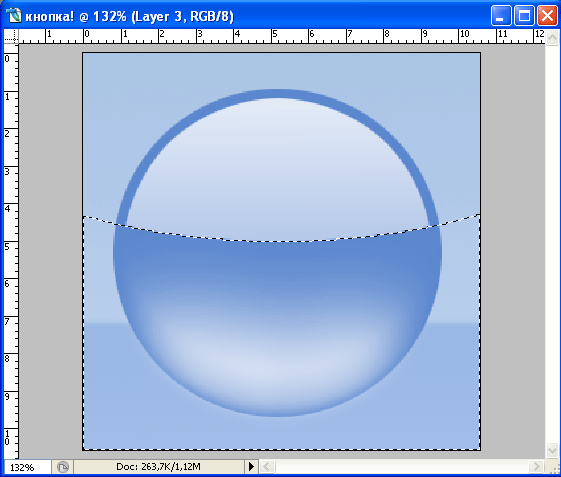Click the window resize grip corner

click(x=553, y=467)
